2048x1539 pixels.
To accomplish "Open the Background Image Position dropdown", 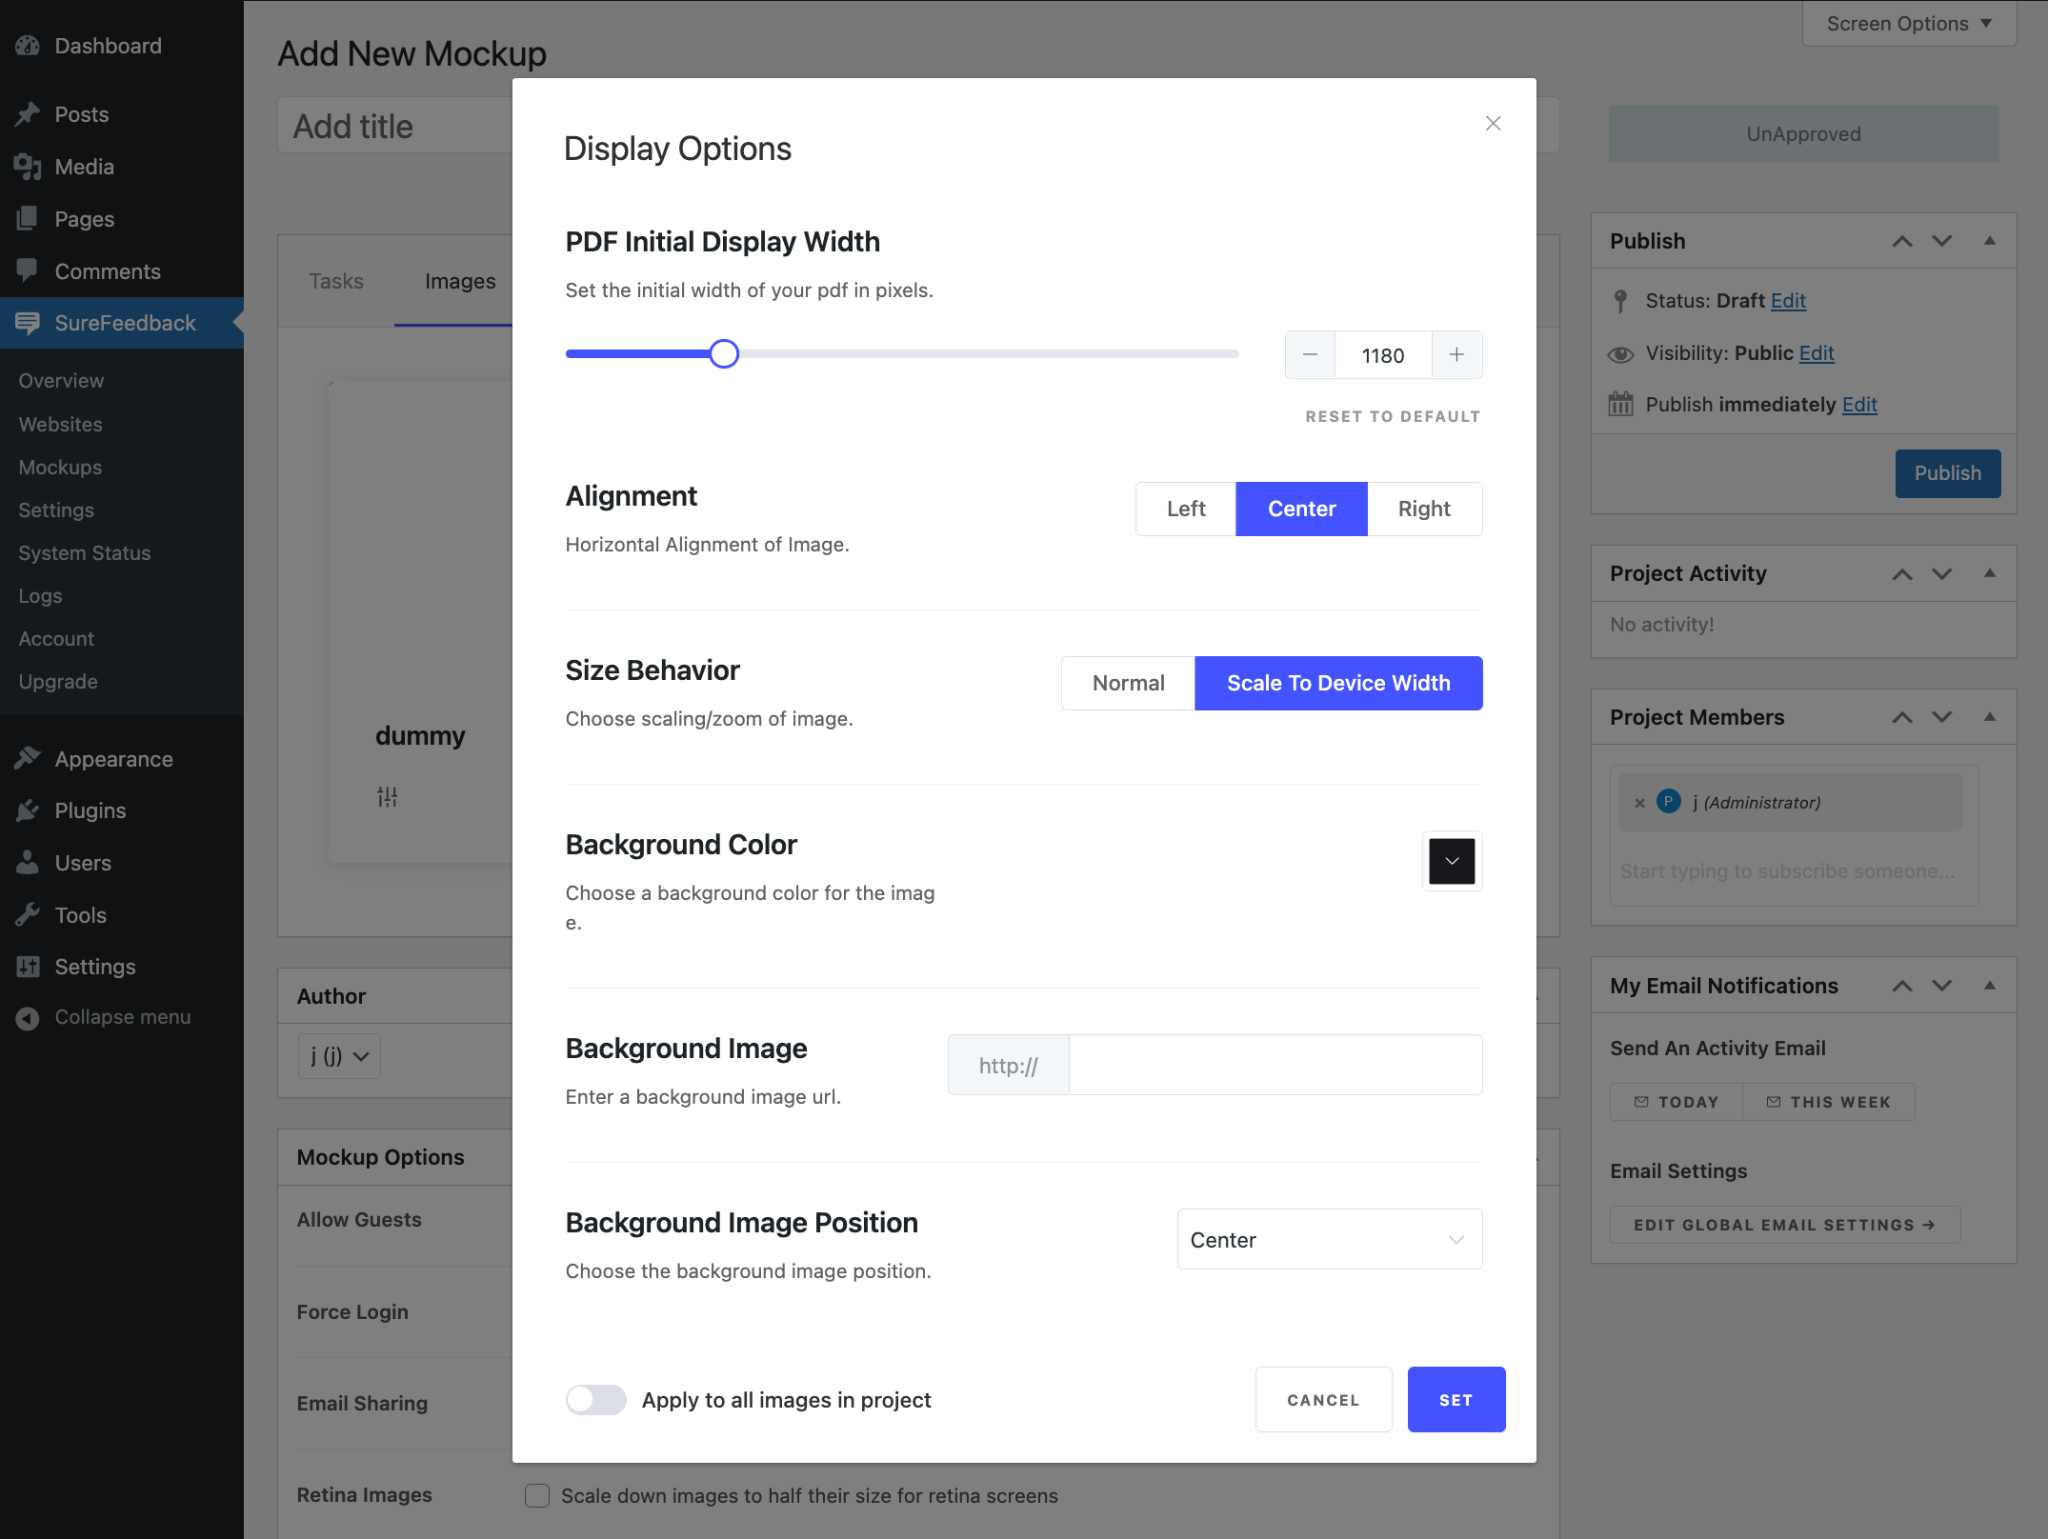I will point(1329,1239).
